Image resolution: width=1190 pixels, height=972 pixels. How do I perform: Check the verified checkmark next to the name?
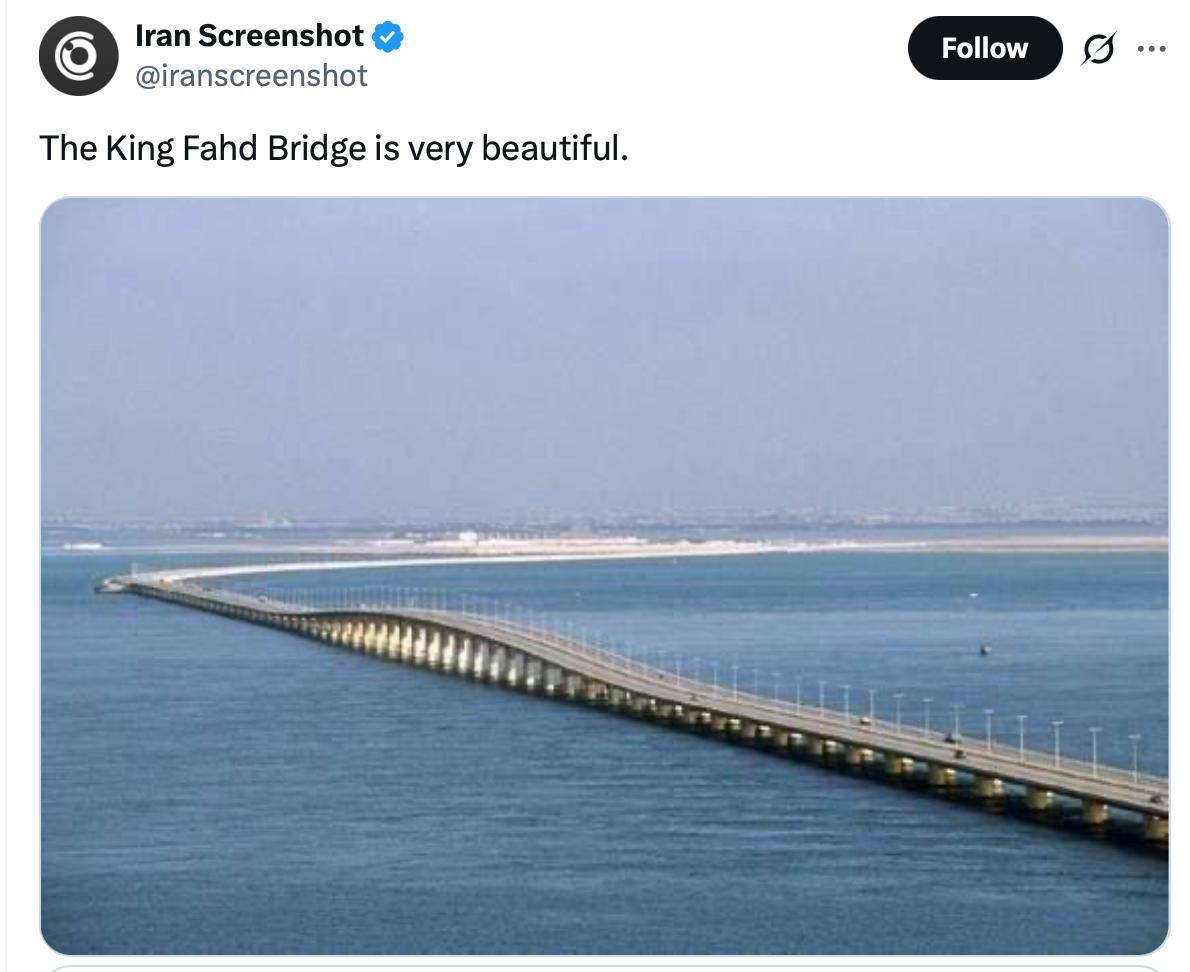point(388,37)
